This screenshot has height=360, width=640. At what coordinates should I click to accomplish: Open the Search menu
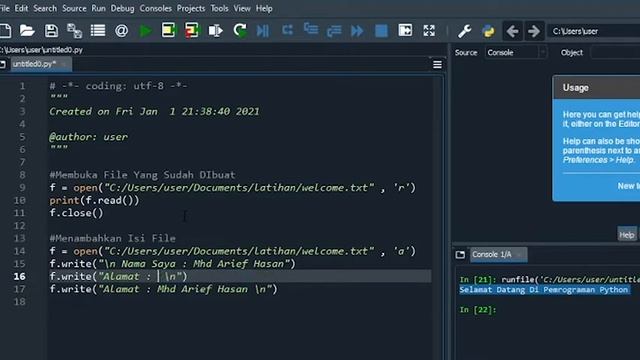(45, 8)
